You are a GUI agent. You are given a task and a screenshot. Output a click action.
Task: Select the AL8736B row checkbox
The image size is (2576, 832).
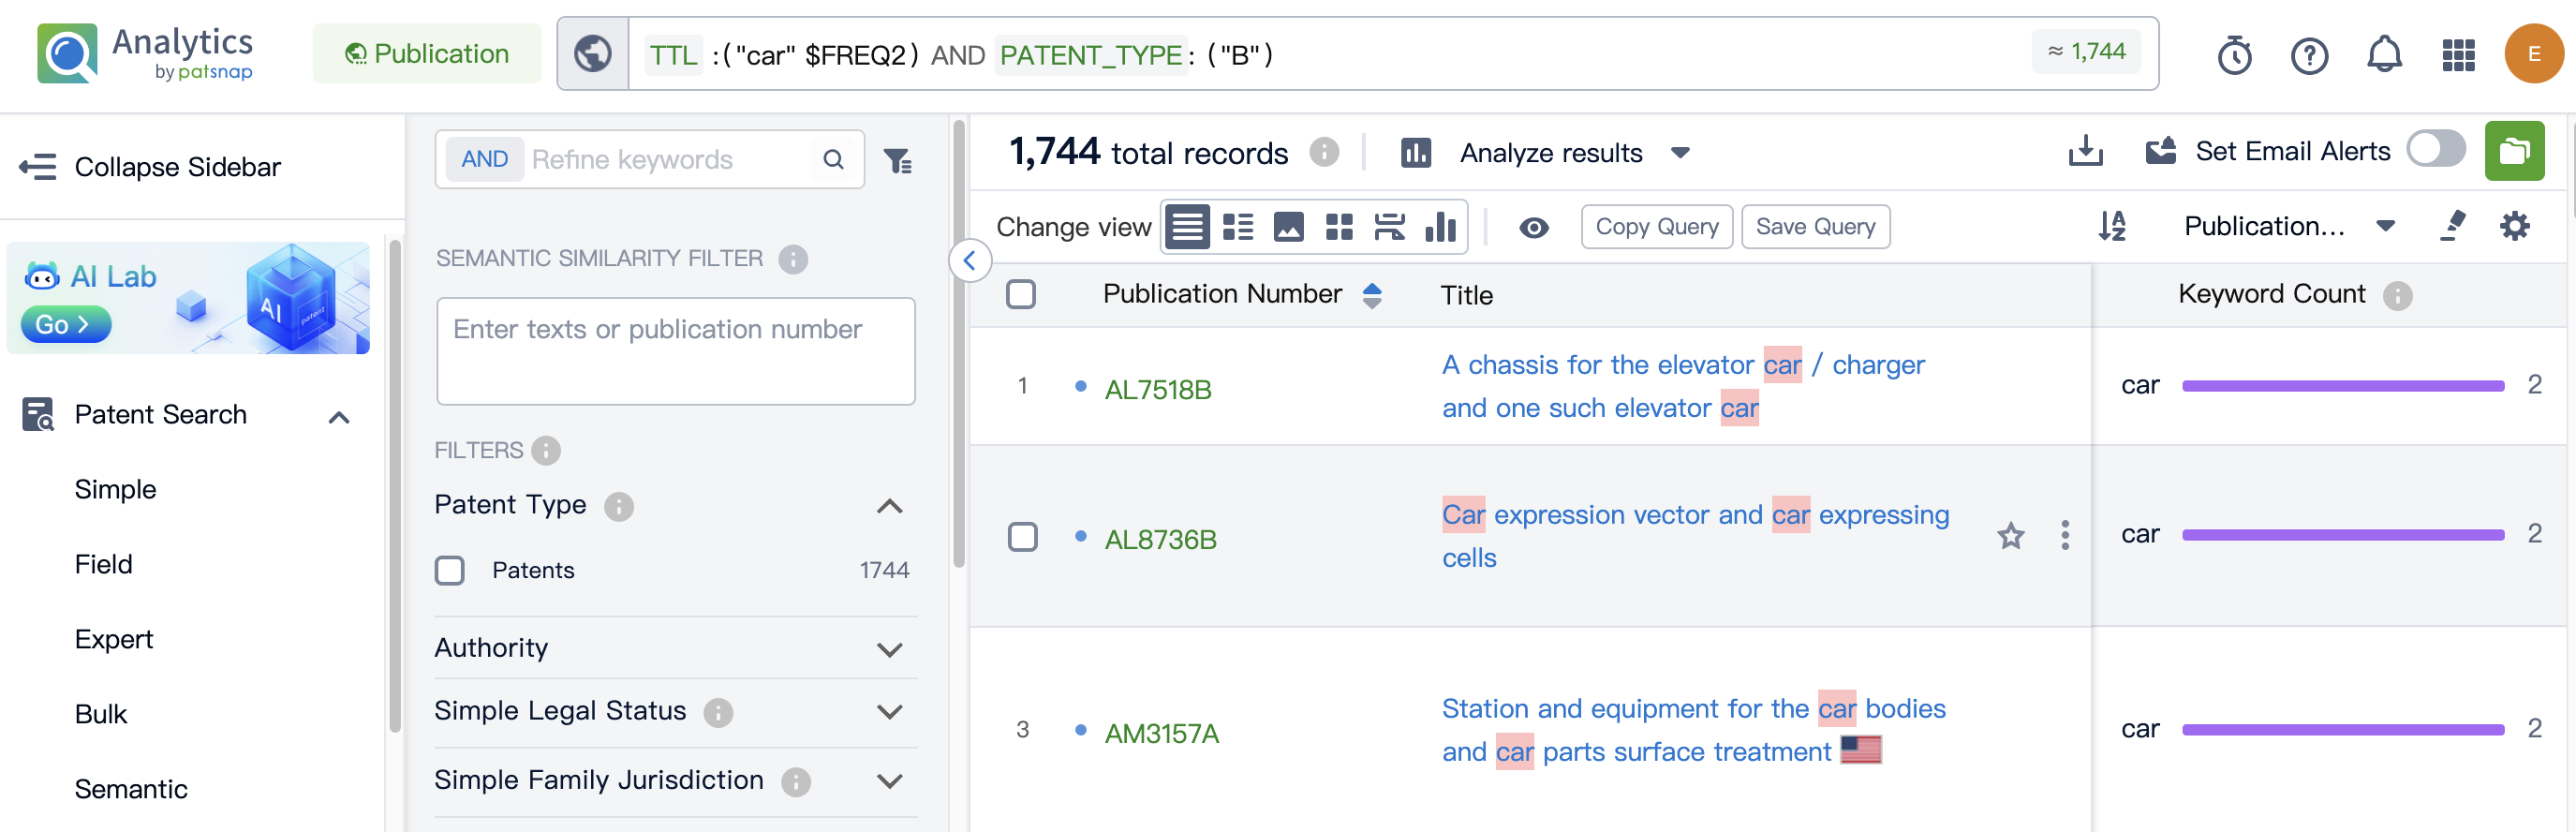pos(1022,537)
